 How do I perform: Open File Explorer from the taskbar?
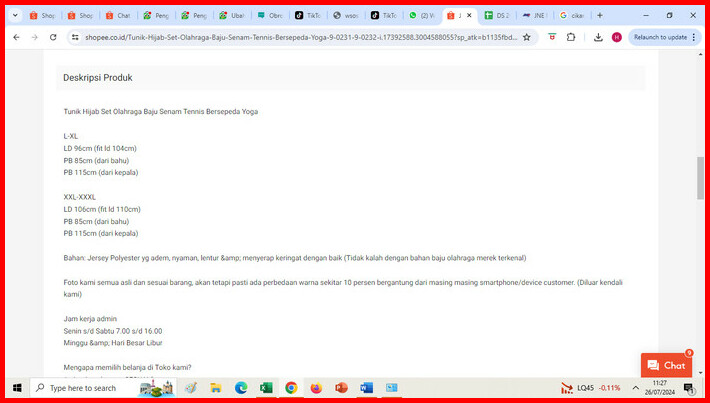(x=216, y=388)
